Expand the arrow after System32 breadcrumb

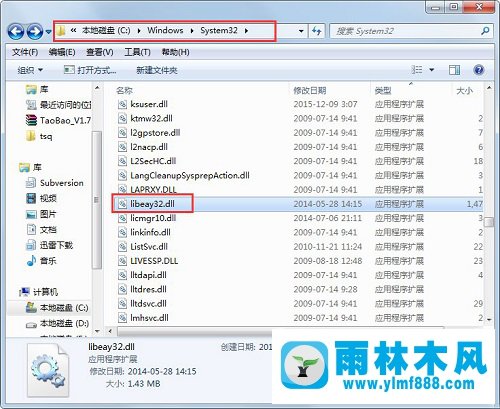pyautogui.click(x=246, y=31)
